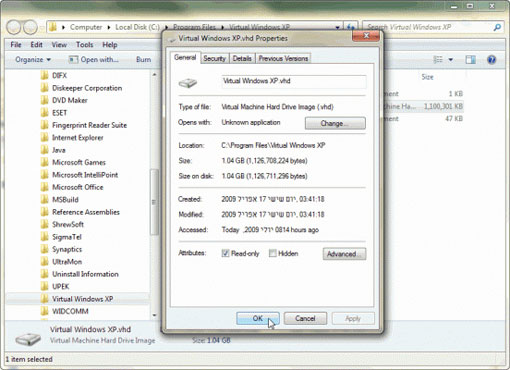Select Reference Assemblies folder

click(x=86, y=212)
